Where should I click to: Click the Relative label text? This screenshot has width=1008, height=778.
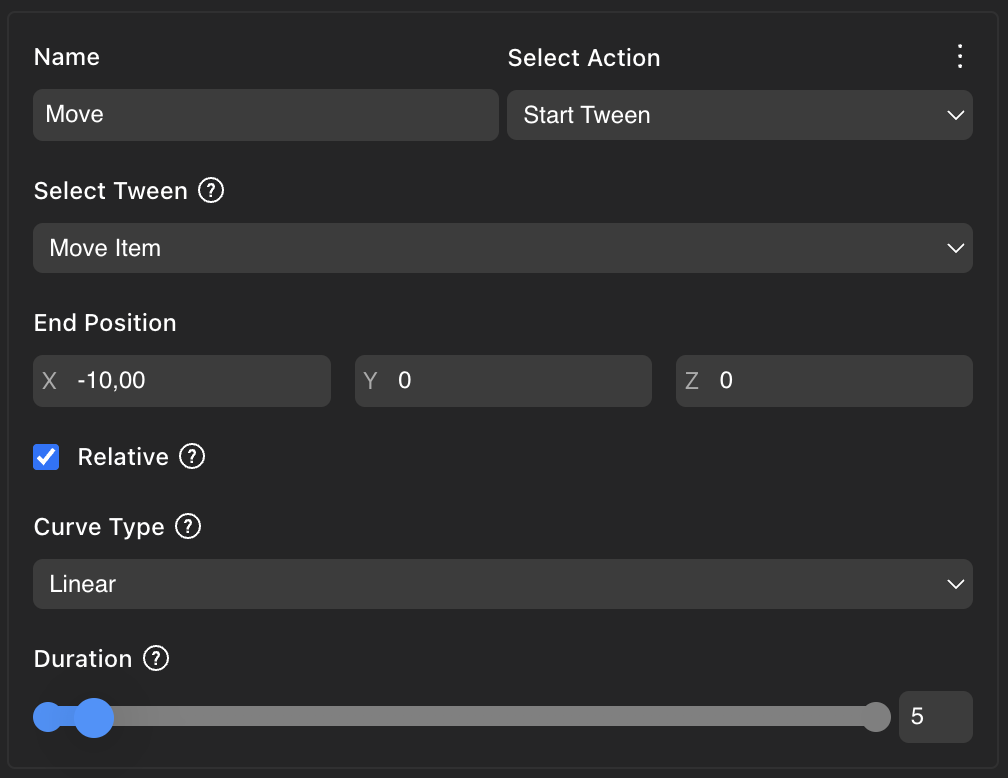click(123, 457)
